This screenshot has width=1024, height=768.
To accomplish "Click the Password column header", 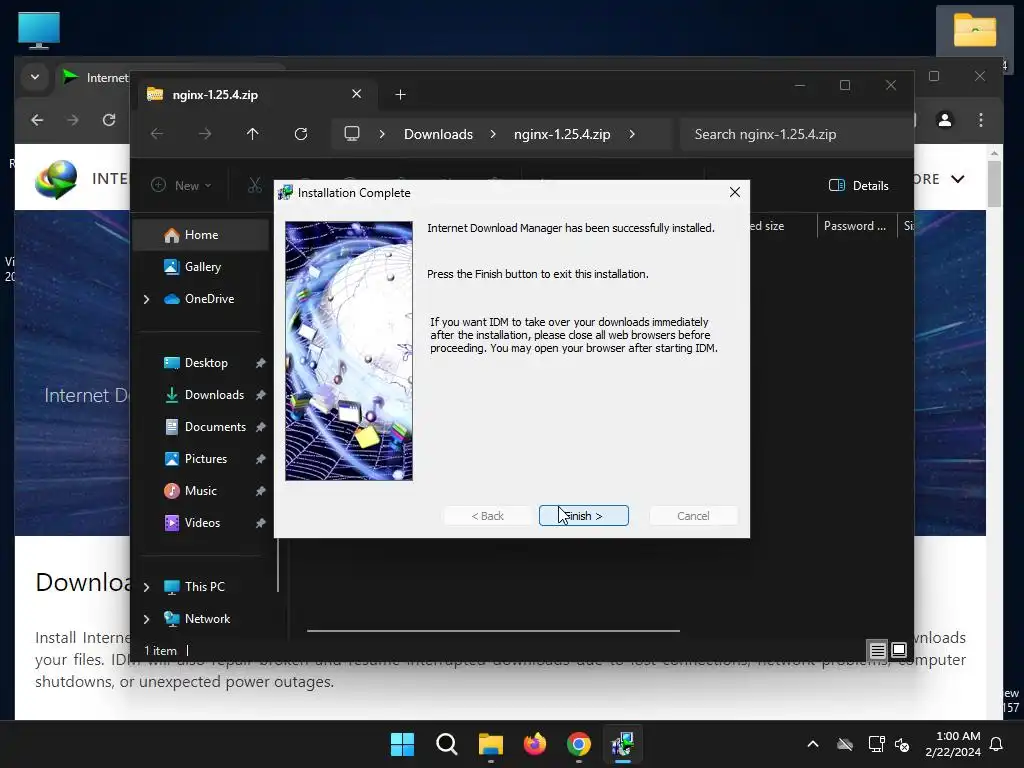I will coord(855,226).
